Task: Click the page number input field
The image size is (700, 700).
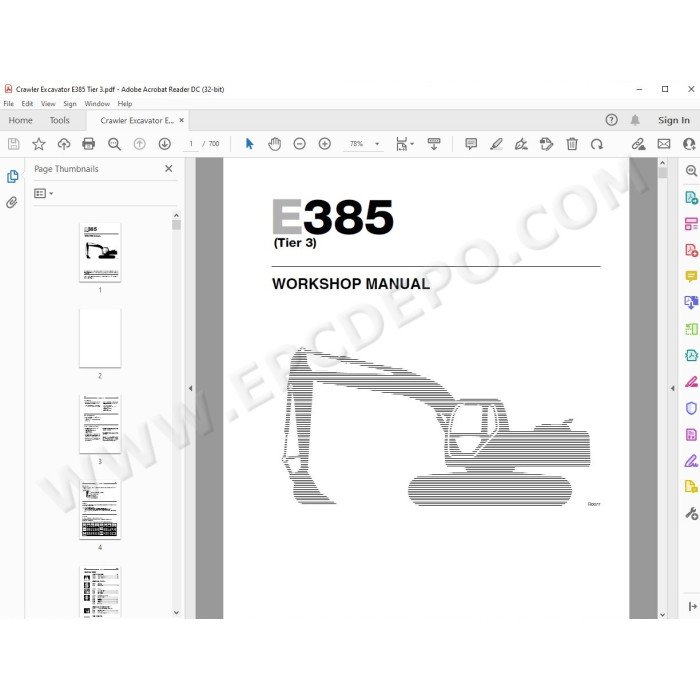Action: tap(191, 144)
